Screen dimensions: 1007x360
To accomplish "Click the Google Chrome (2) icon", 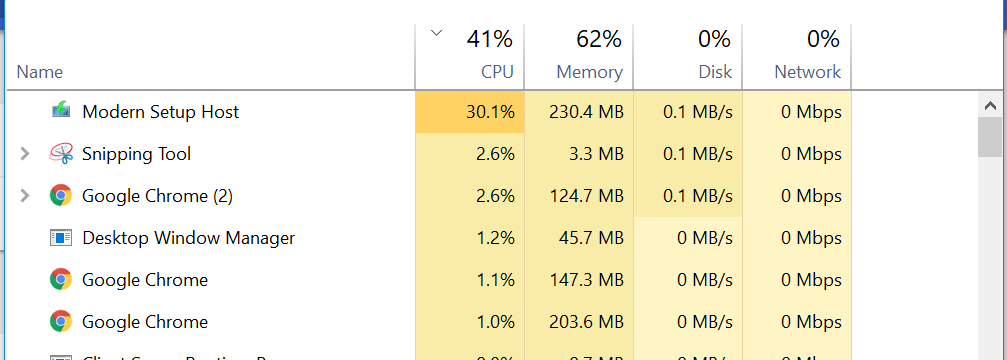I will click(x=60, y=195).
